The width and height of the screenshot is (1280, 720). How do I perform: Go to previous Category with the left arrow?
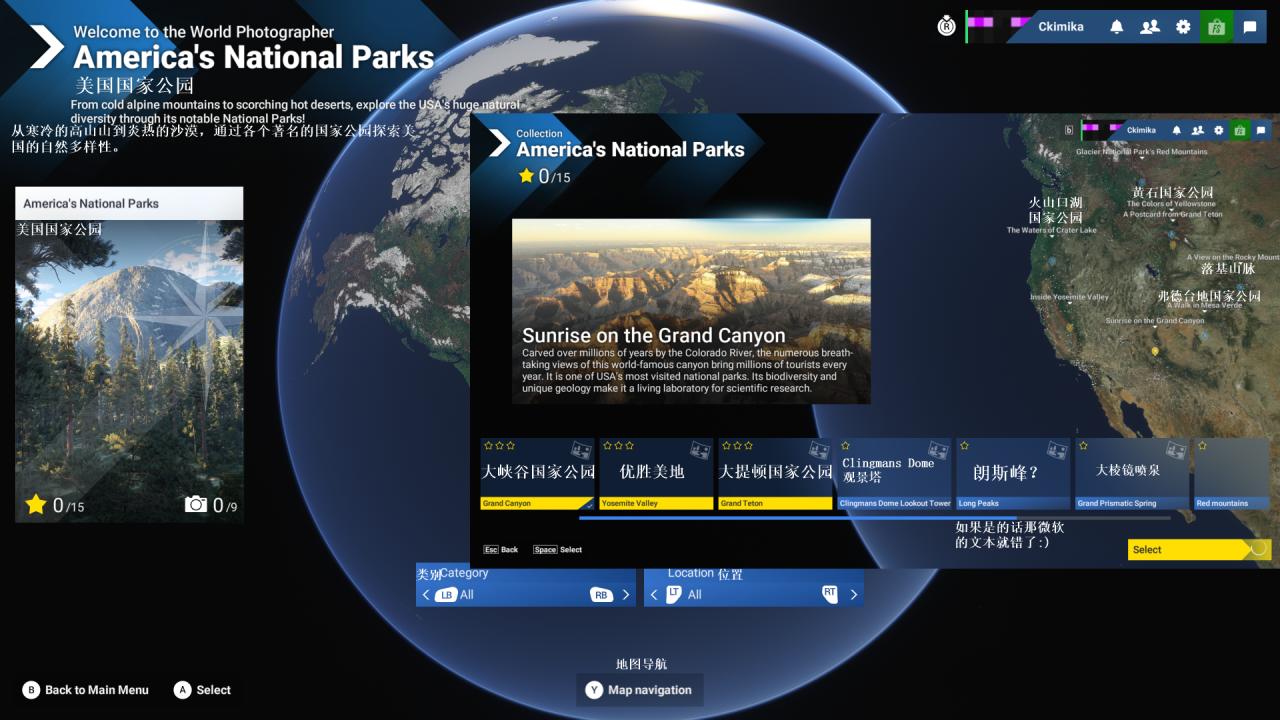coord(425,595)
